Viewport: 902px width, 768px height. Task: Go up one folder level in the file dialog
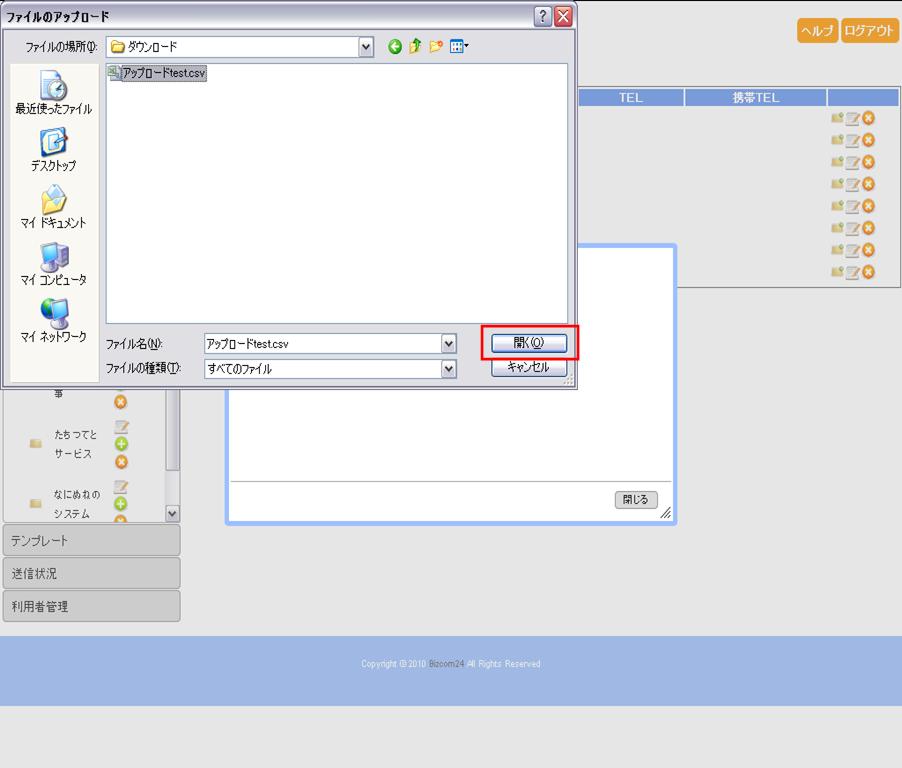tap(415, 46)
